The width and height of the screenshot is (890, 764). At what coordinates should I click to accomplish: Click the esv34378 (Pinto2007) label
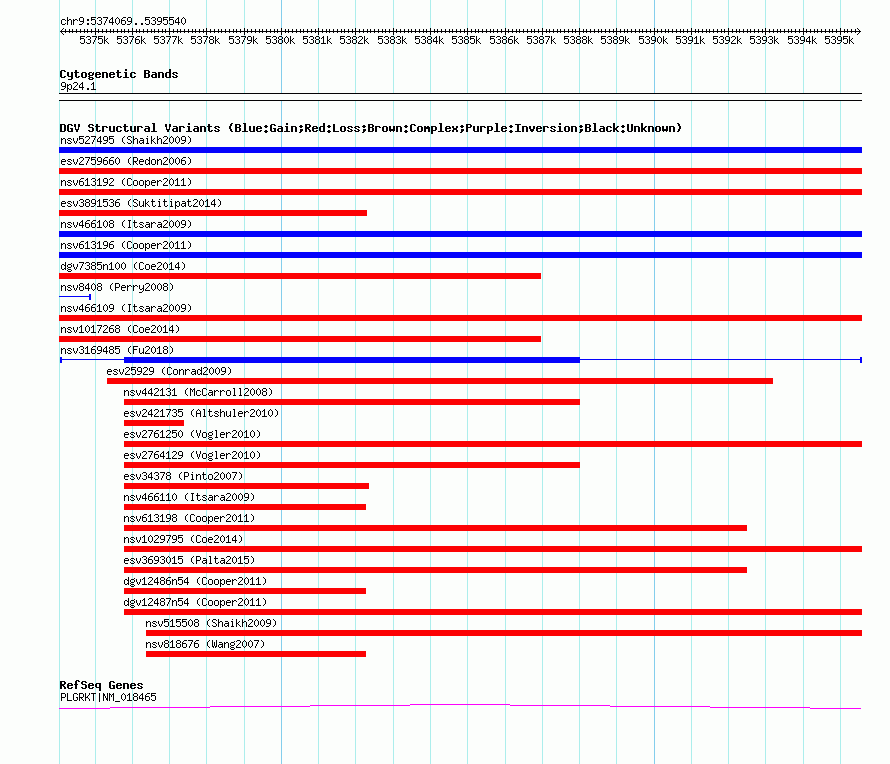(183, 476)
